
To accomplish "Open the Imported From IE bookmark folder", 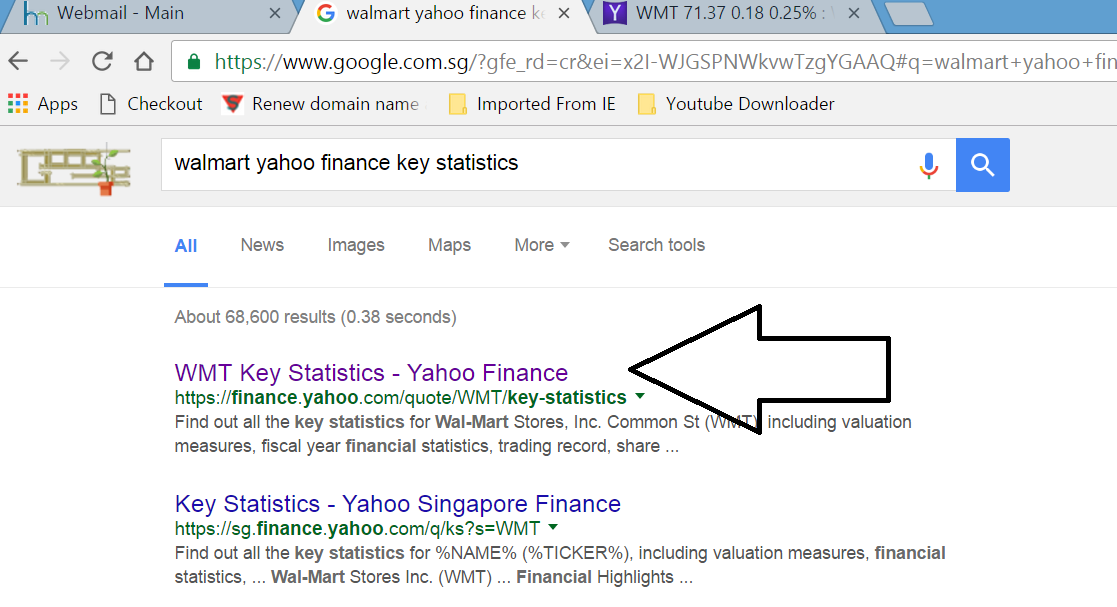I will (532, 104).
